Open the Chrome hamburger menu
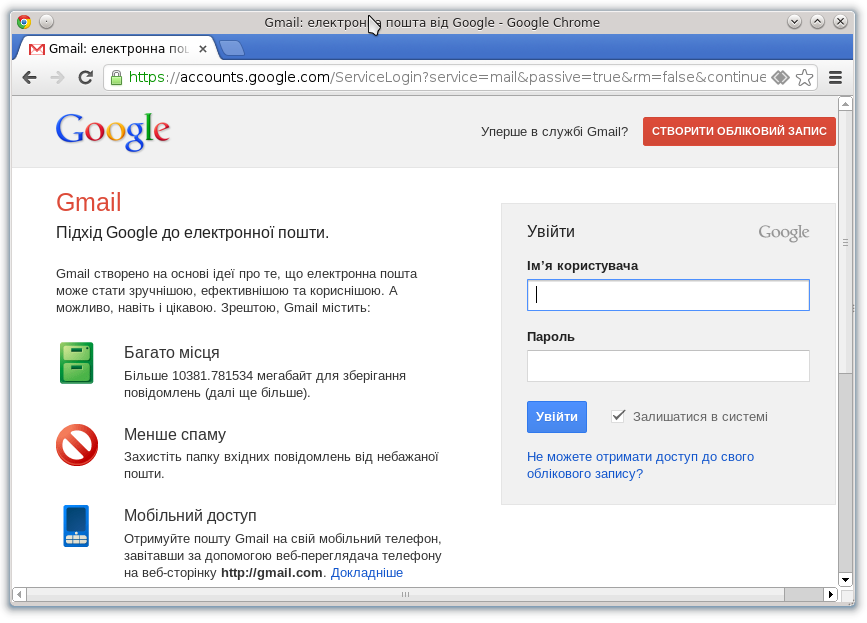 coord(835,77)
